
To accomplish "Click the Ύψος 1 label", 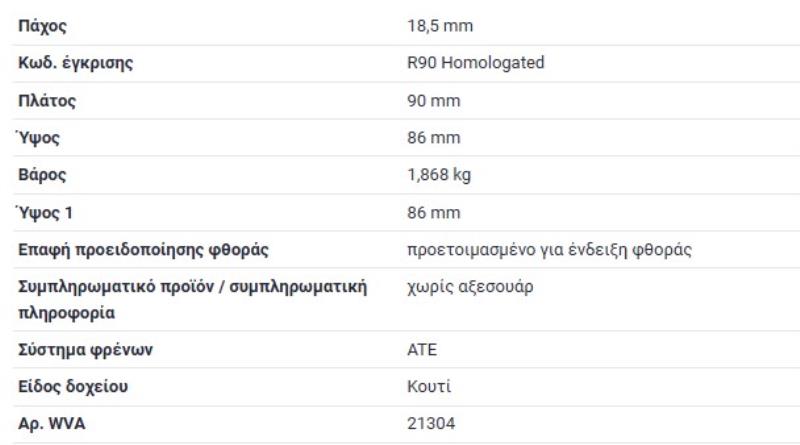I will 46,212.
